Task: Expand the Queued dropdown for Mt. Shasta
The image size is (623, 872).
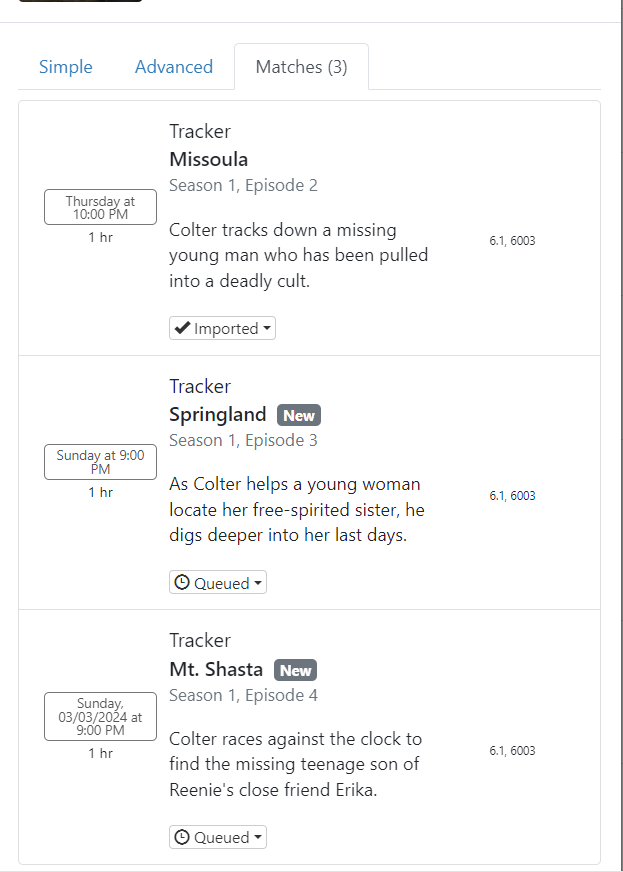Action: pos(218,837)
